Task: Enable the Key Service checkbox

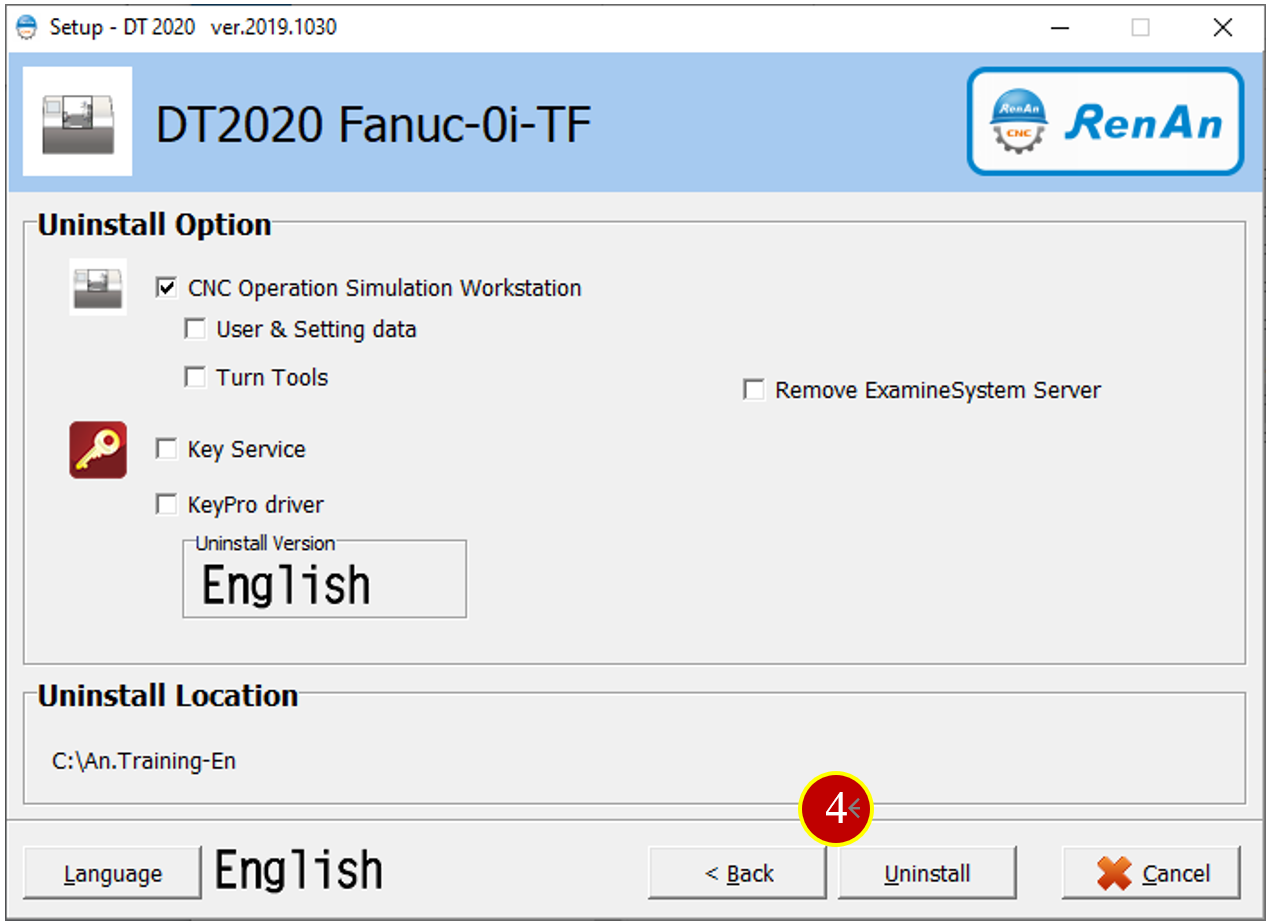Action: click(166, 449)
